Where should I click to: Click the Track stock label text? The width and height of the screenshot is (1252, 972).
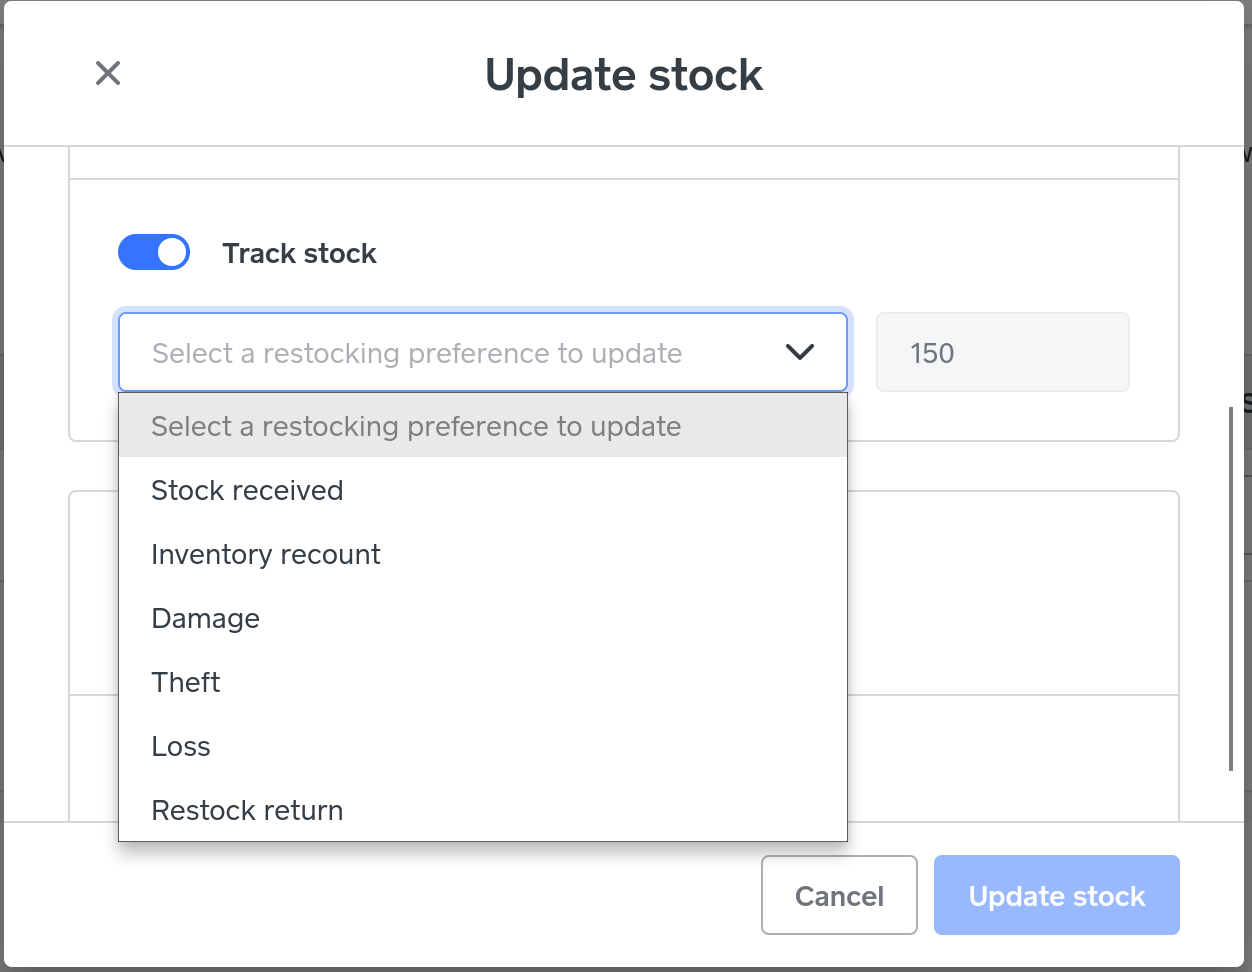(299, 254)
